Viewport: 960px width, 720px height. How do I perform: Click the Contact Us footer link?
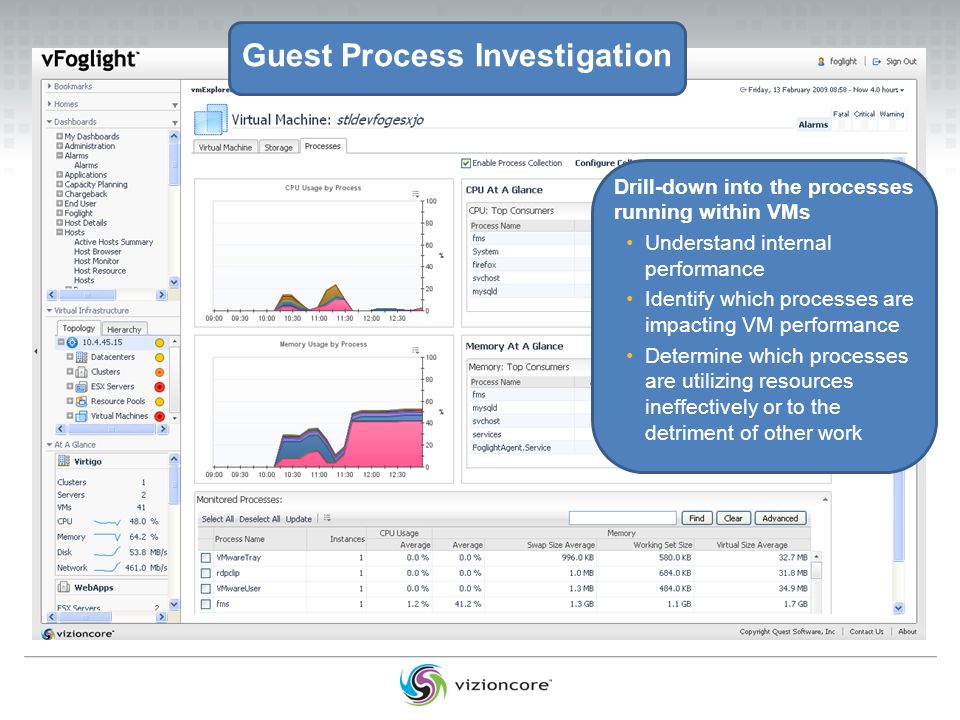[x=866, y=631]
